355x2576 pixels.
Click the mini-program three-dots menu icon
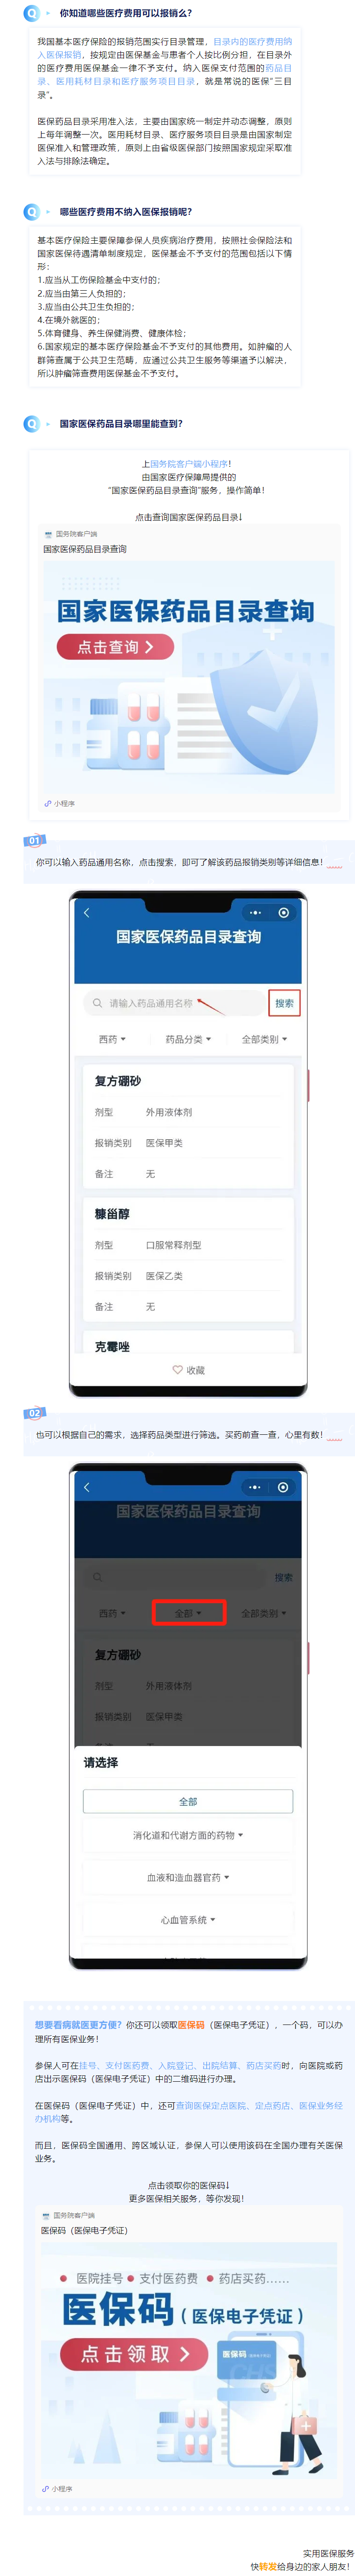(x=255, y=912)
